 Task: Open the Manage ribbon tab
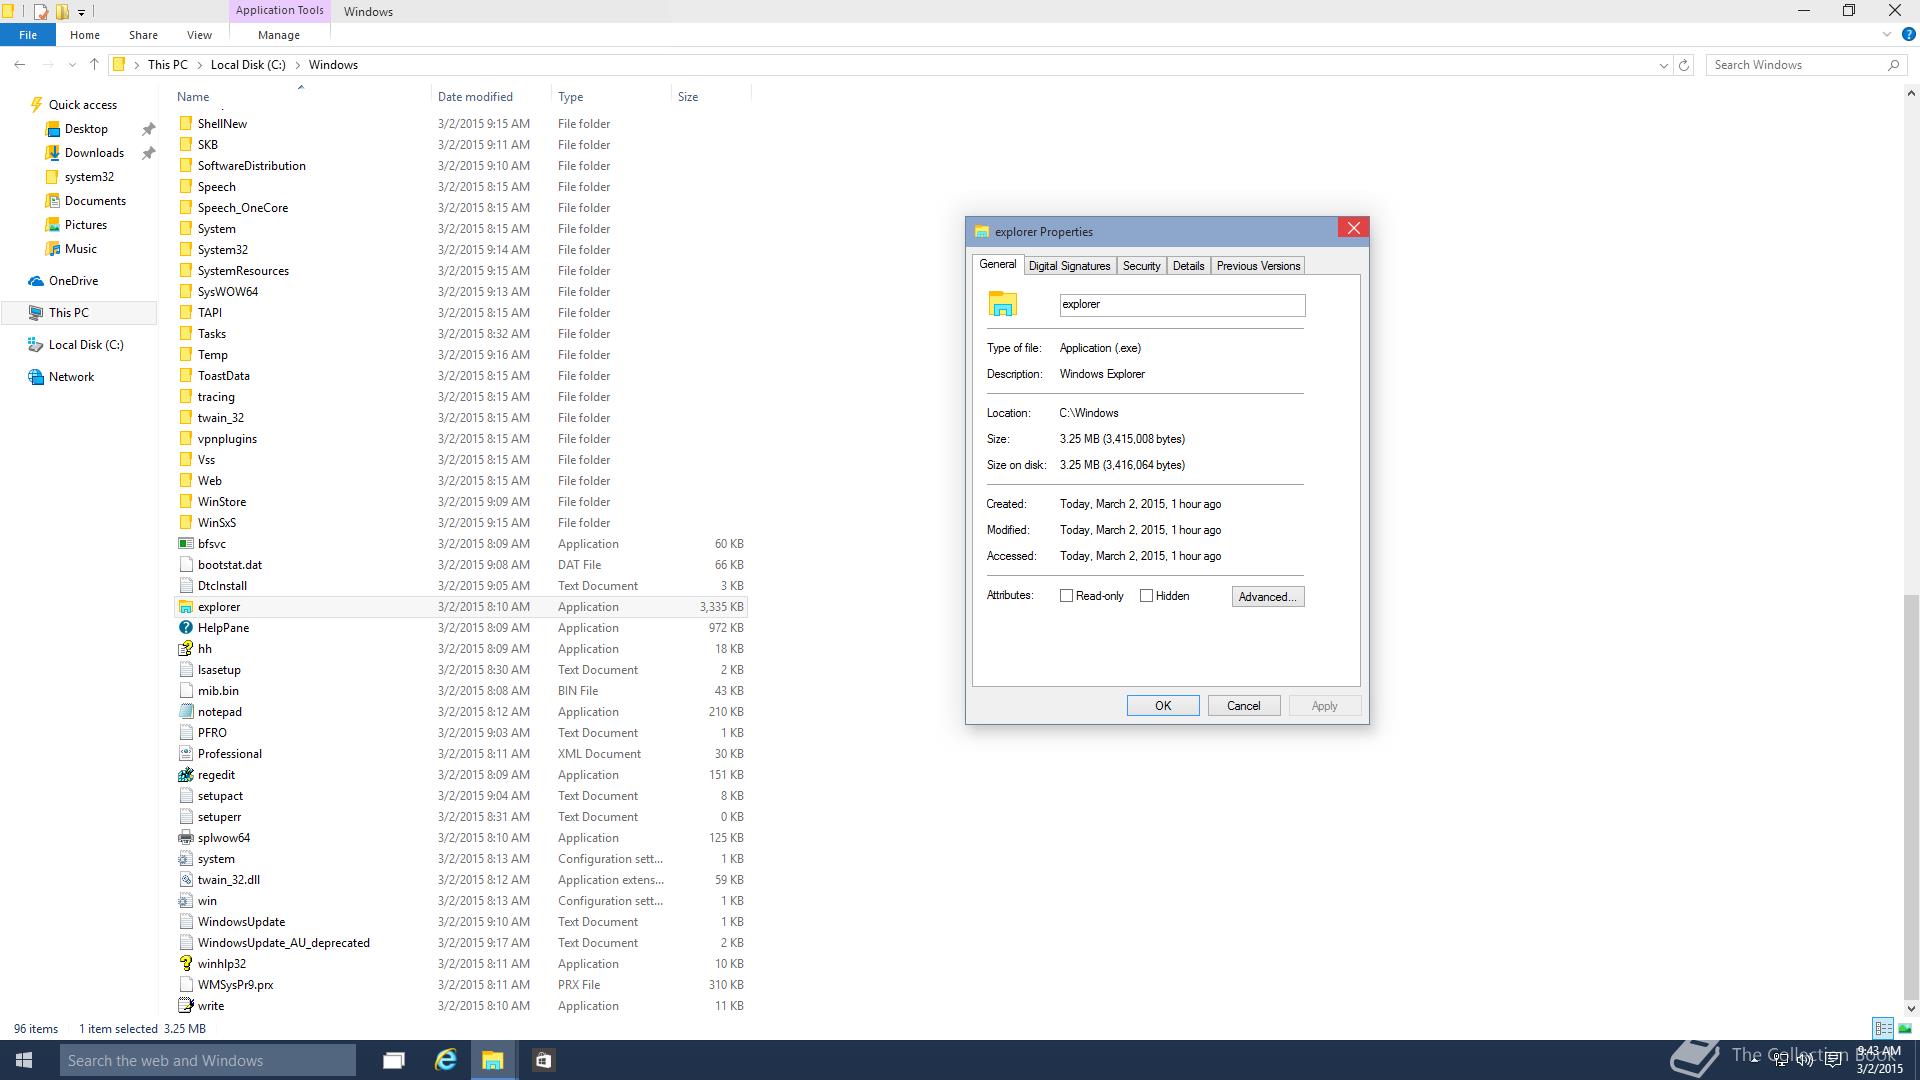click(279, 35)
